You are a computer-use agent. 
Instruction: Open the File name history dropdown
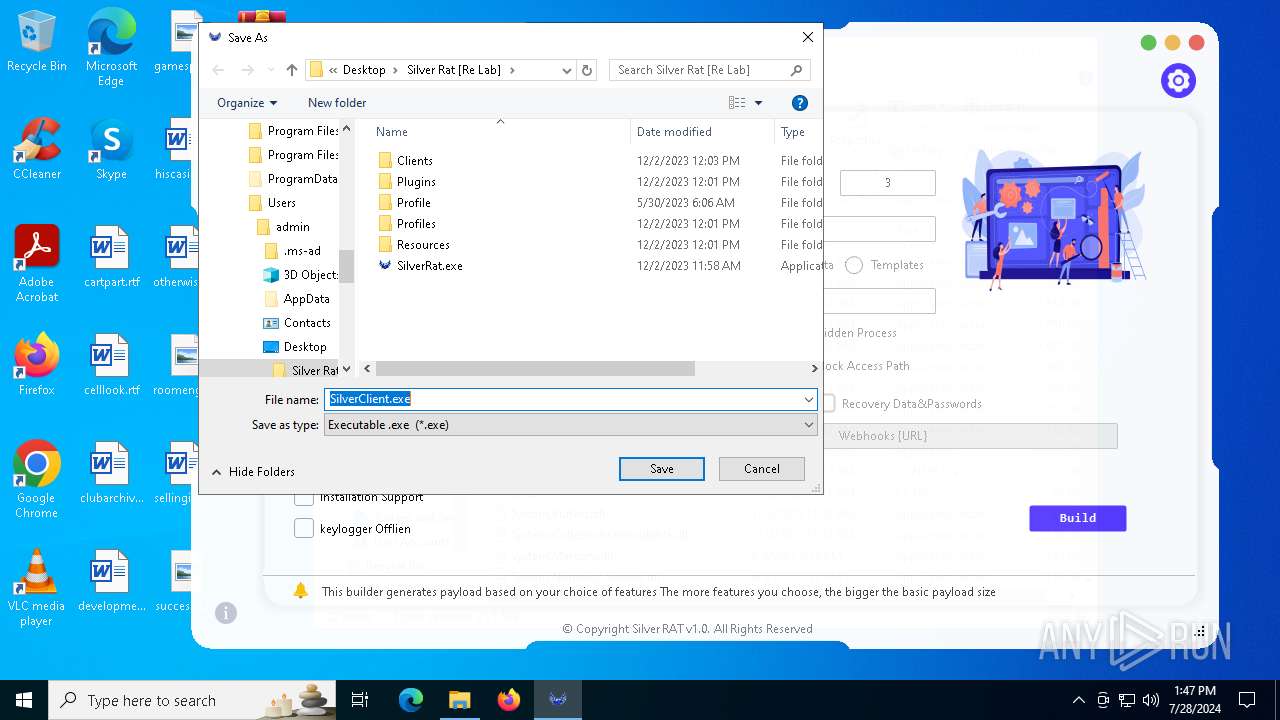coord(808,399)
